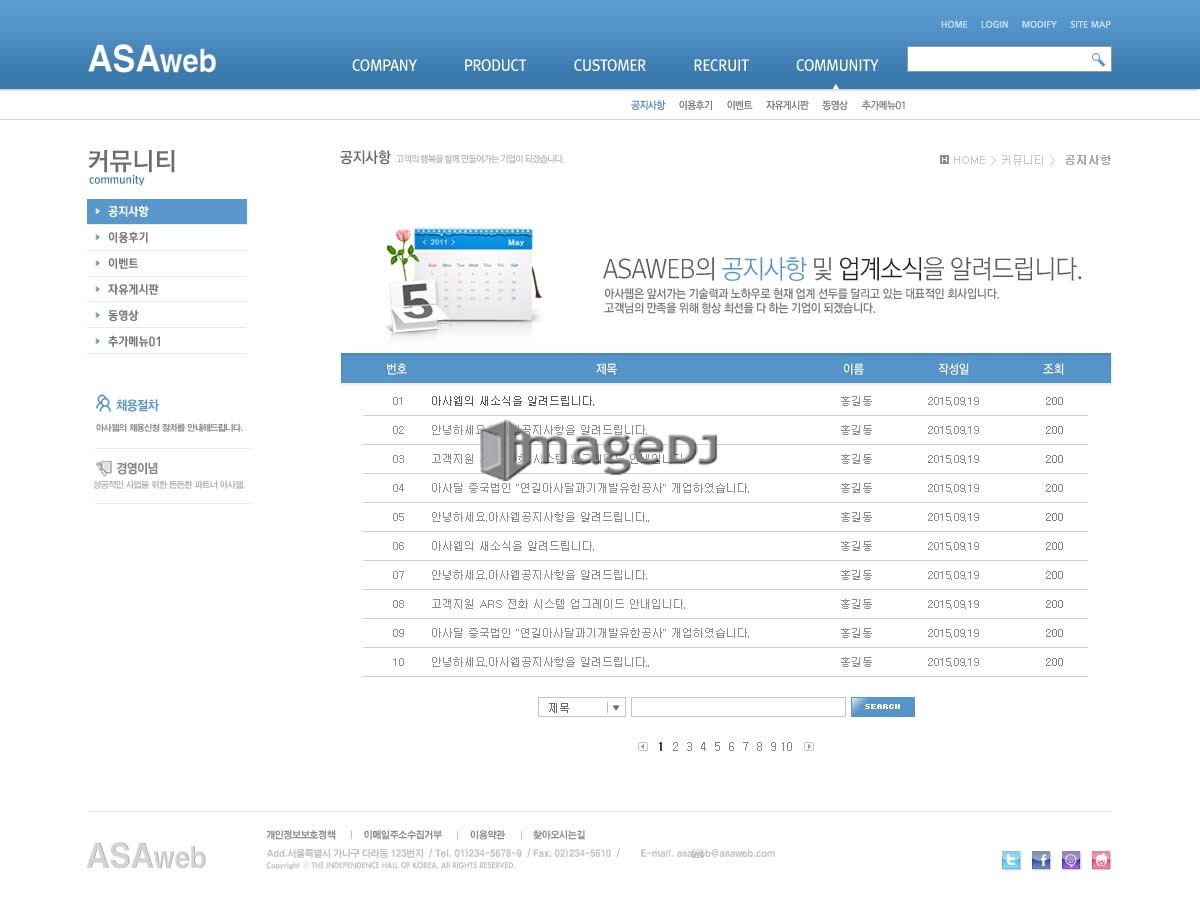This screenshot has height=900, width=1200.
Task: Click the HOME link at top right
Action: point(954,25)
